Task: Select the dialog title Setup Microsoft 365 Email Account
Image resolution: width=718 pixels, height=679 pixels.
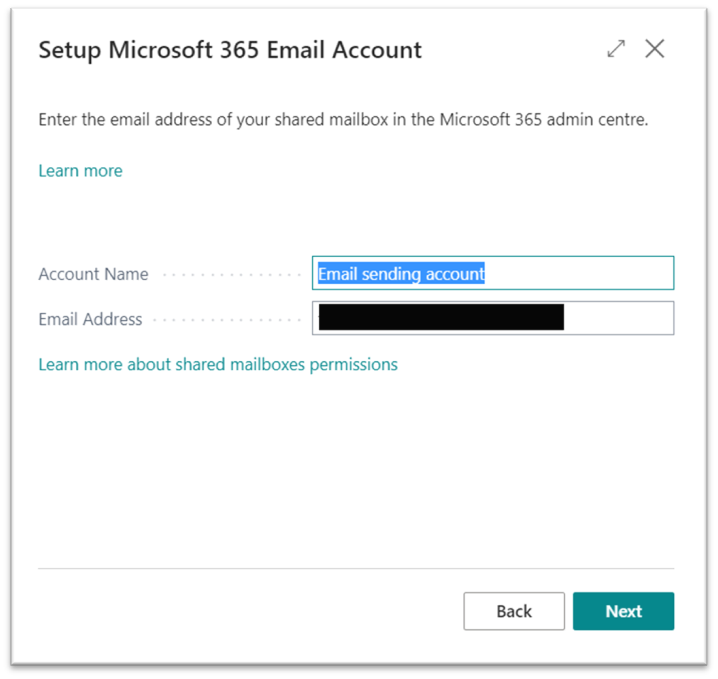Action: (x=230, y=50)
